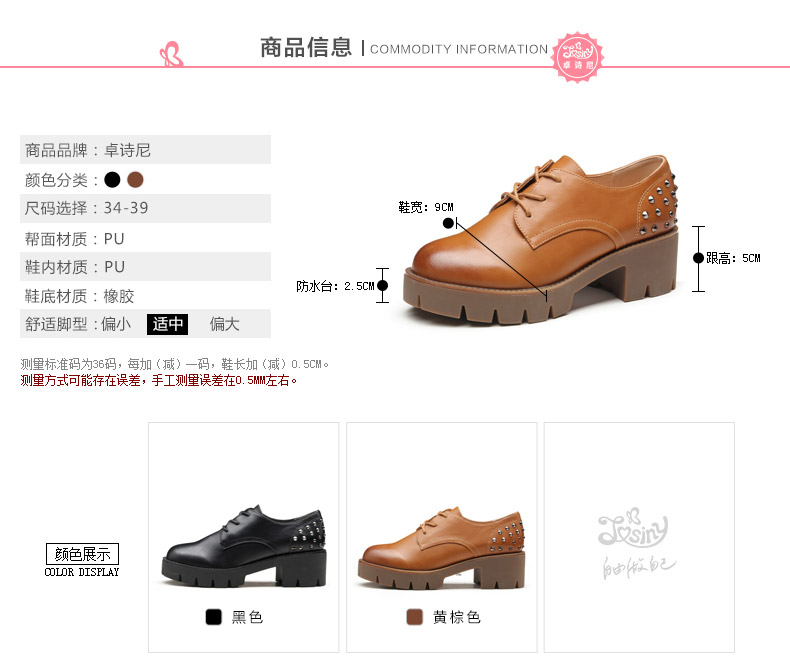Click the pink Josiny brand badge
Viewport: 790px width, 666px height.
577,57
